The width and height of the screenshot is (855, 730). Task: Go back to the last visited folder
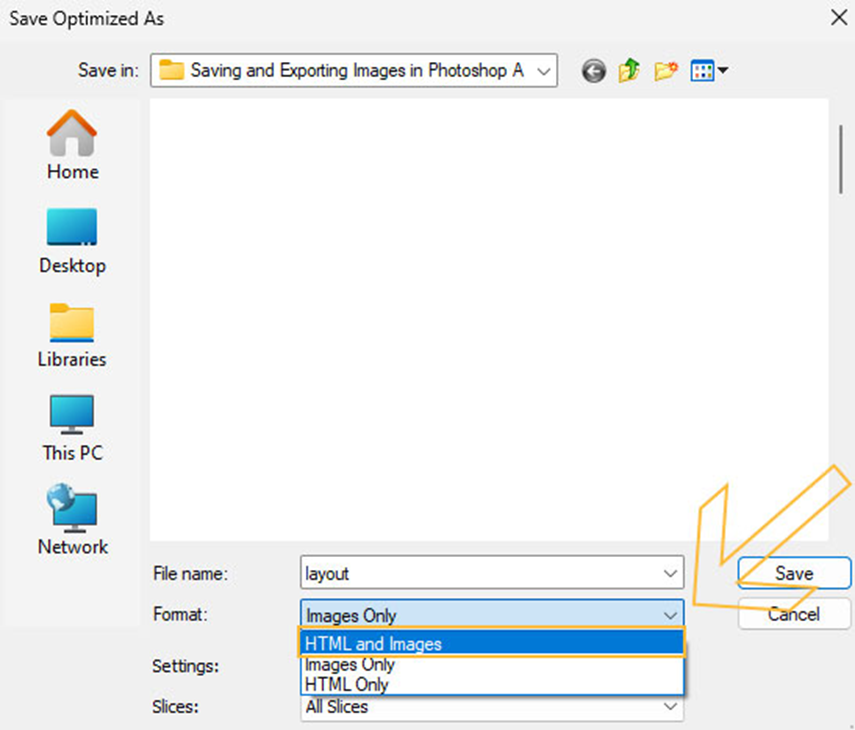tap(594, 71)
